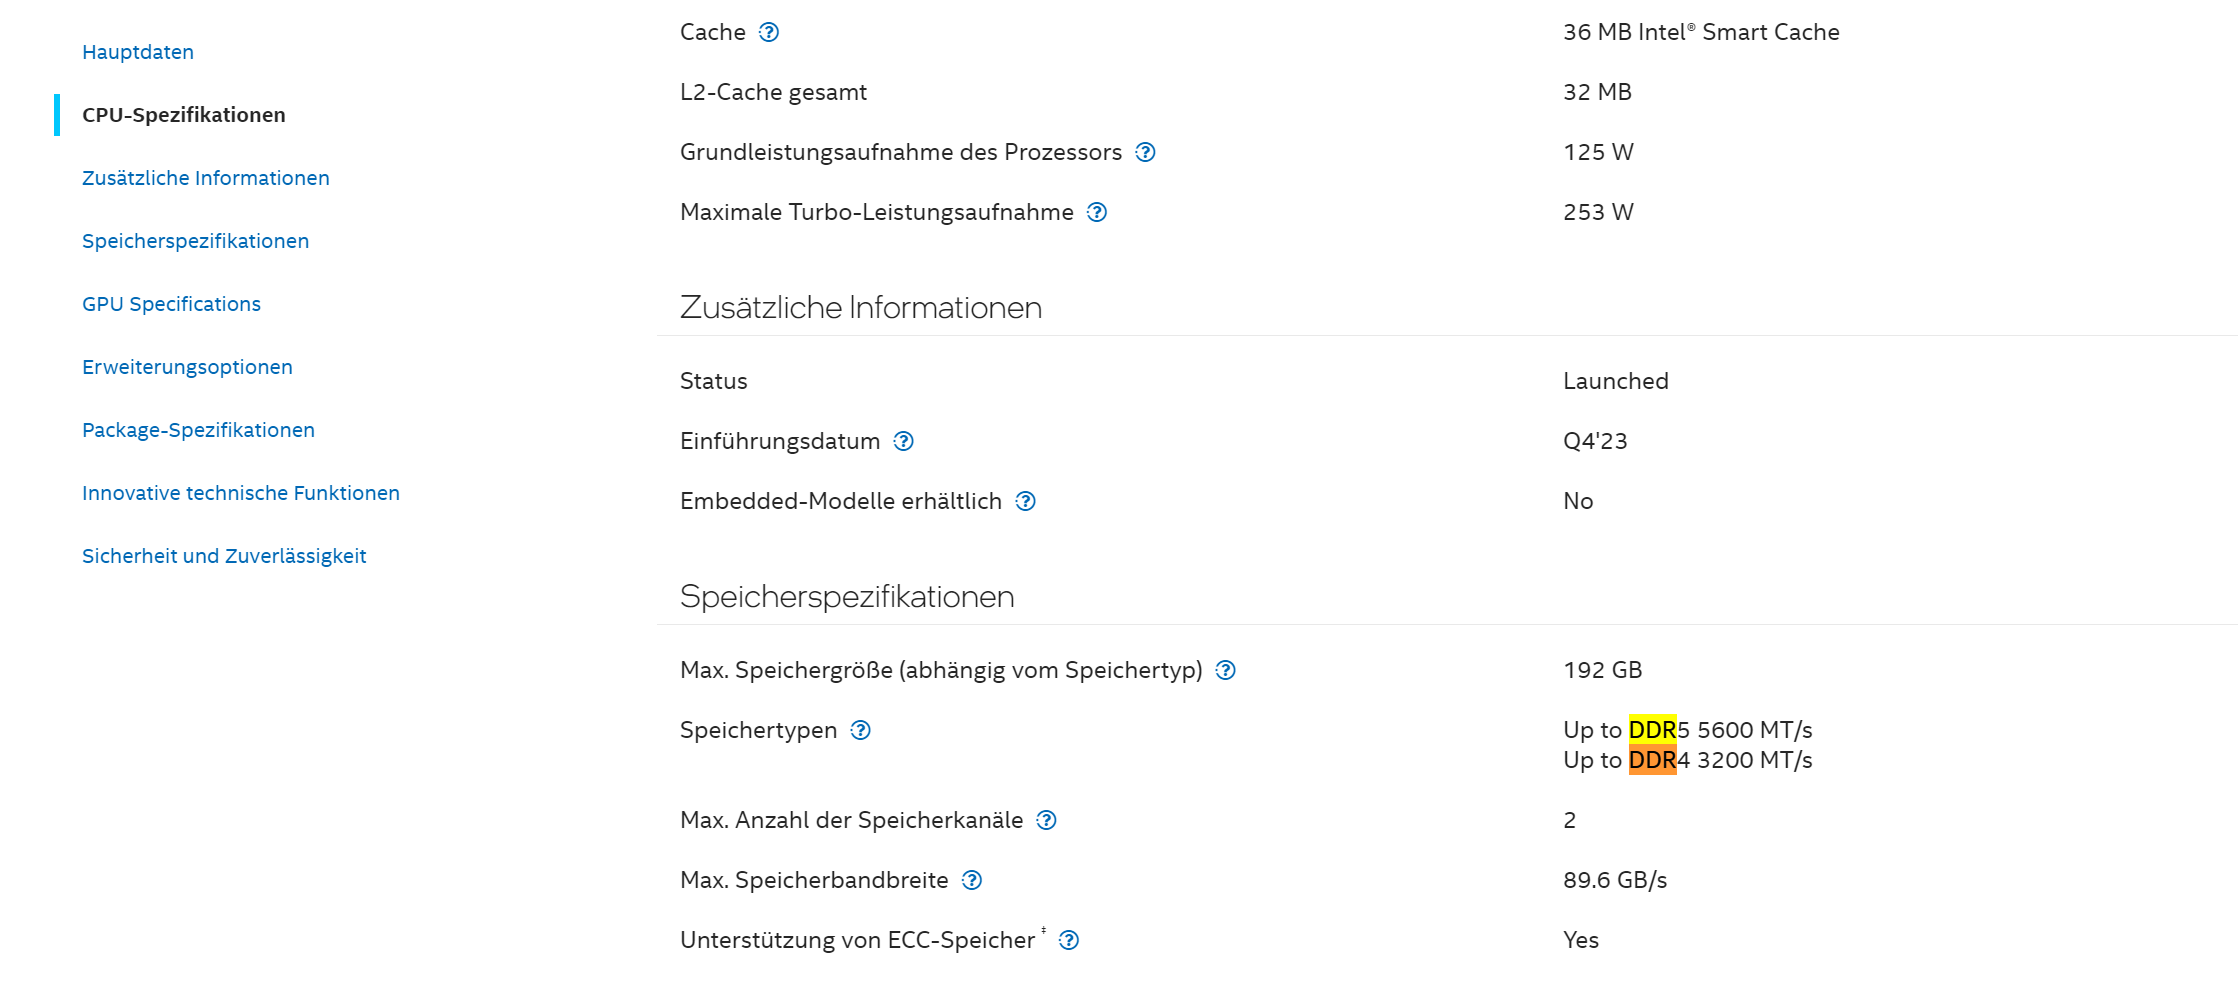Viewport: 2238px width, 985px height.
Task: Click help icon beside Max. Speicherbandbreite
Action: 971,880
